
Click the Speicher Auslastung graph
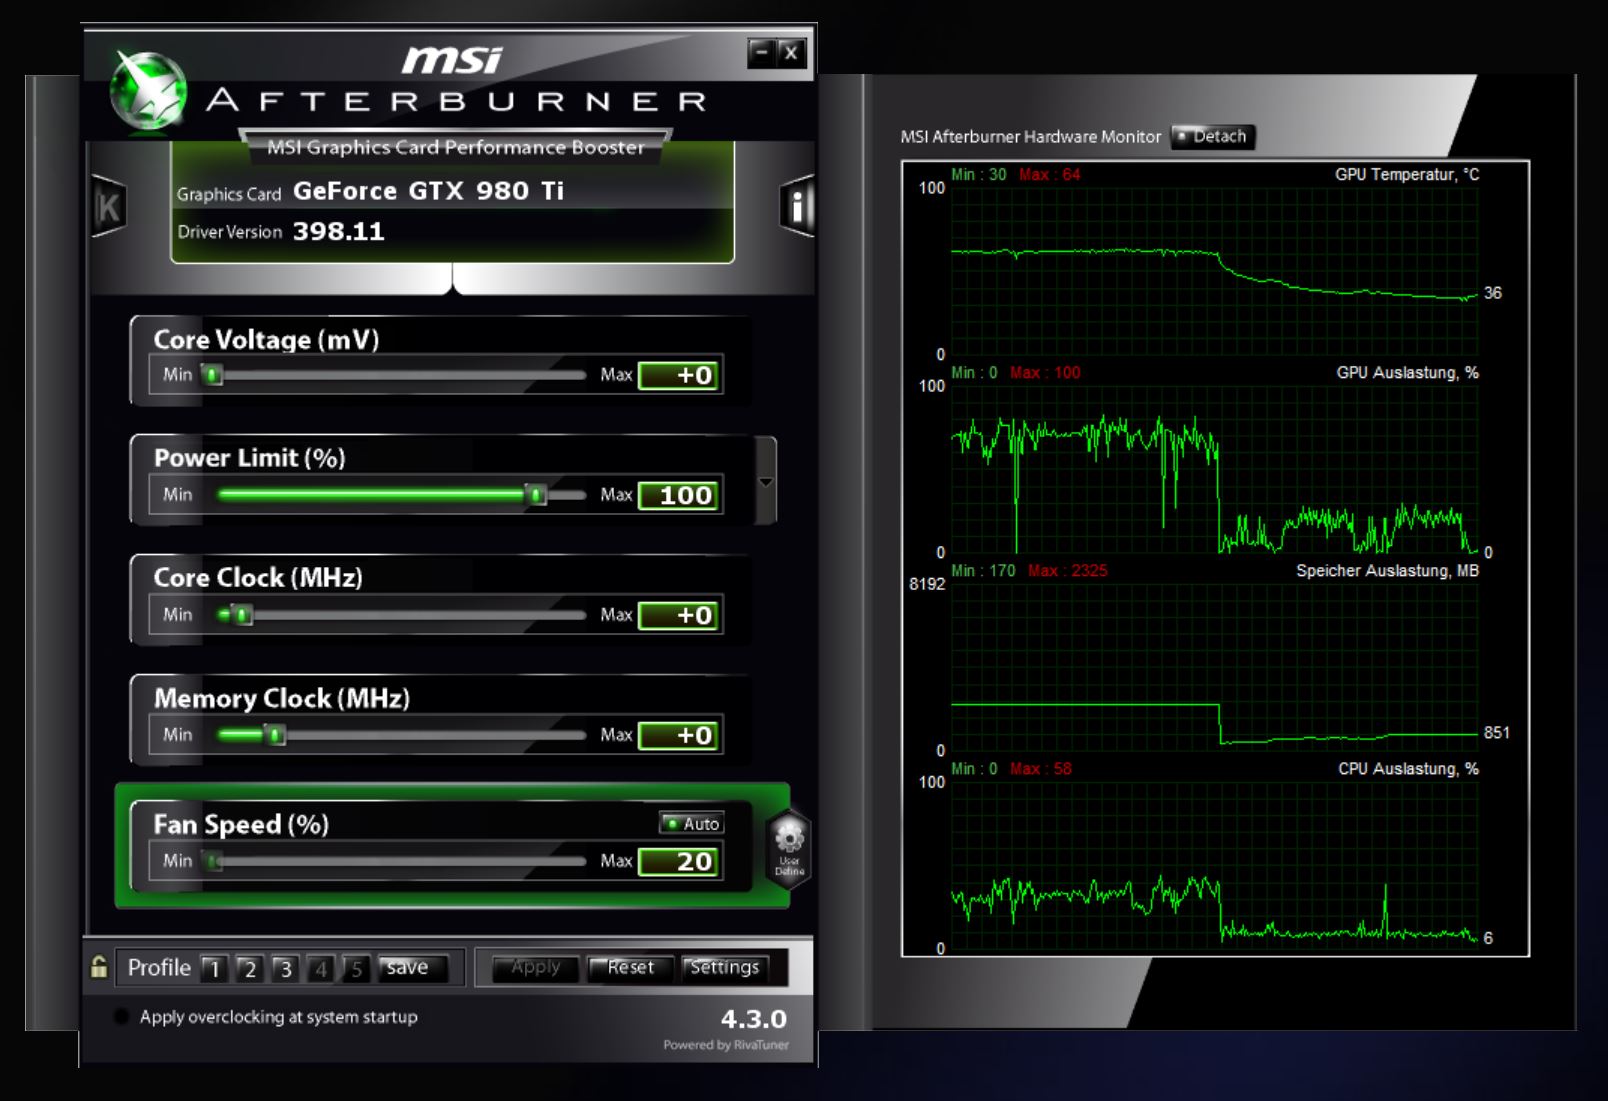pos(1214,667)
